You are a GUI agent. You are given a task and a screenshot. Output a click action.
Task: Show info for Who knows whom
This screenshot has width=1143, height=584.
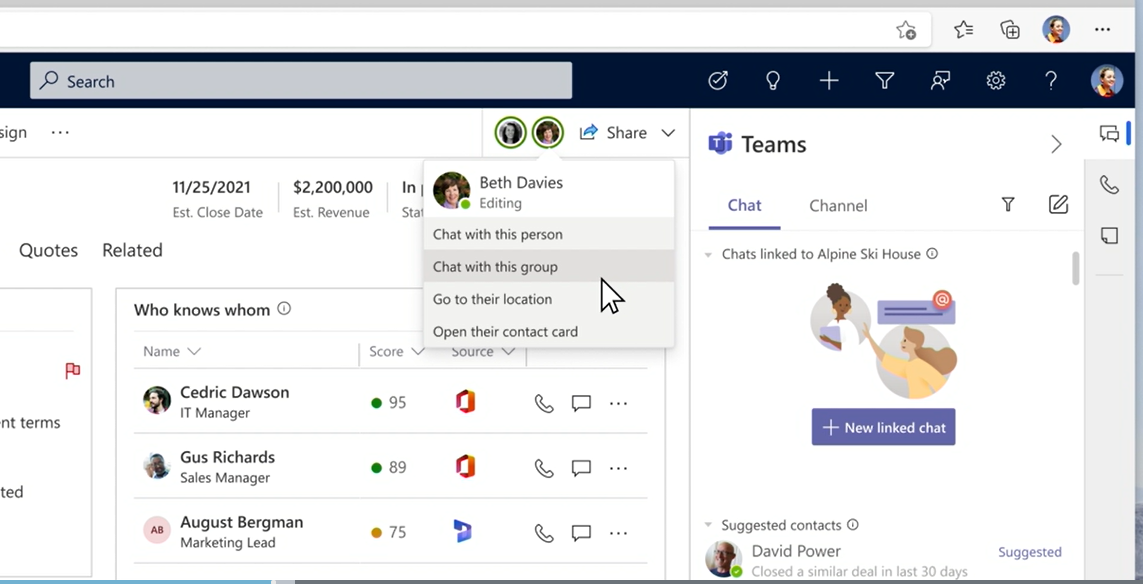click(x=284, y=309)
